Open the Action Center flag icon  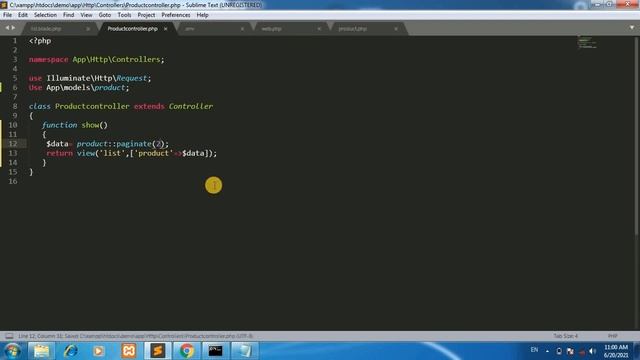570,351
